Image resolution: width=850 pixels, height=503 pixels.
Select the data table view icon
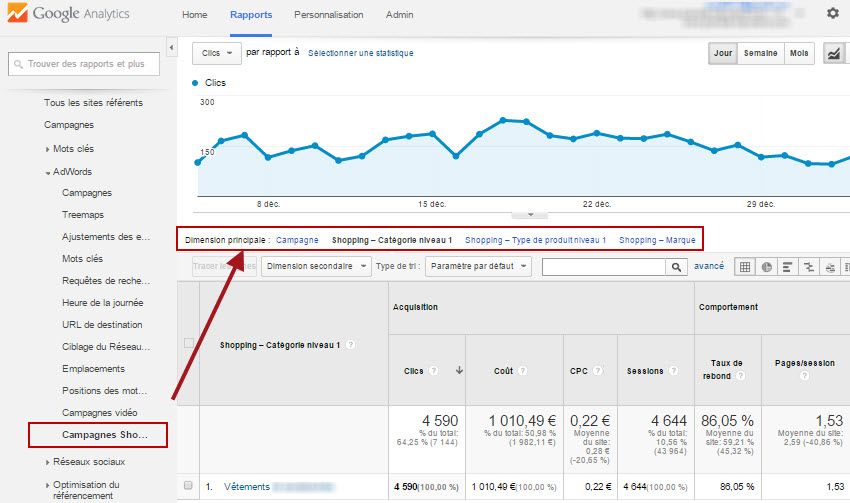[745, 267]
